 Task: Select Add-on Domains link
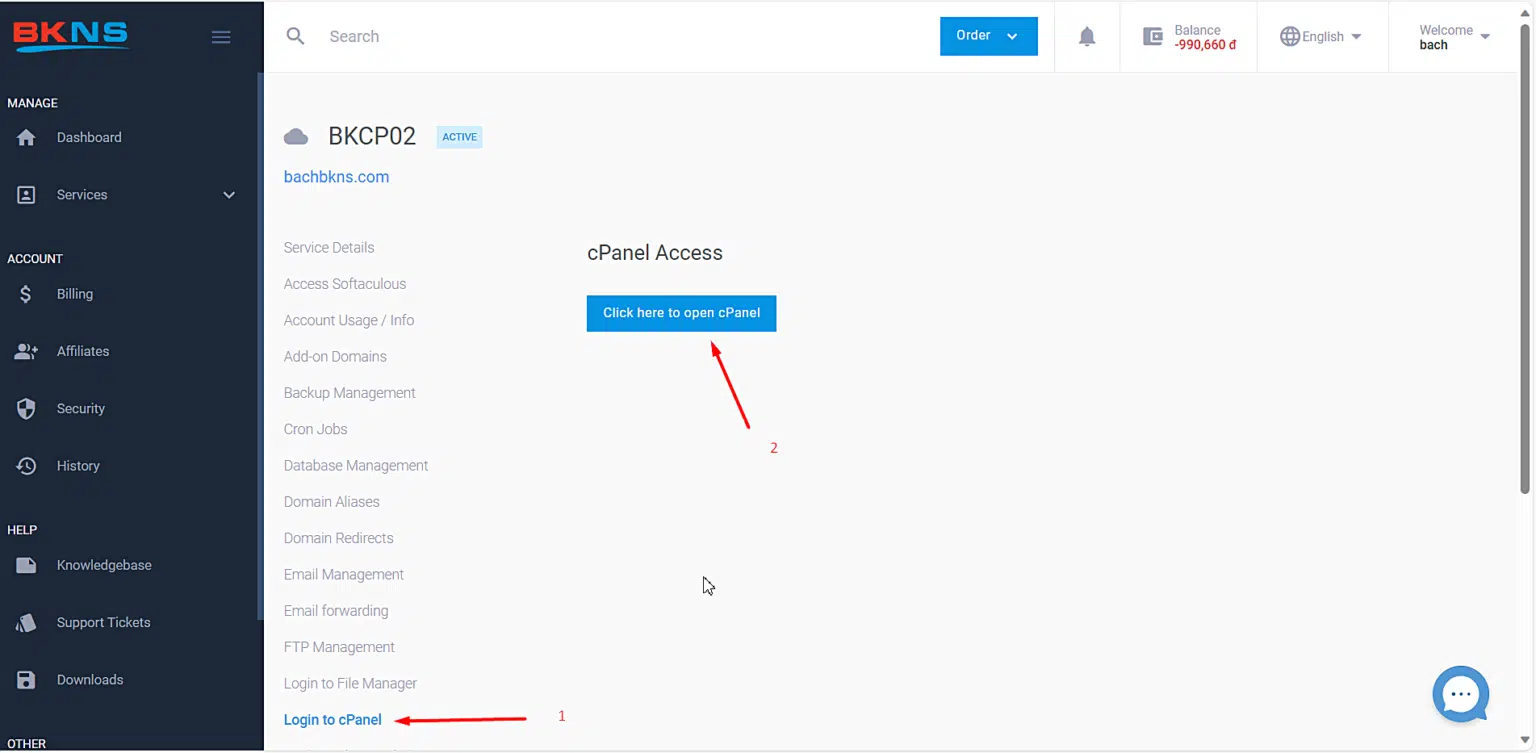tap(335, 357)
